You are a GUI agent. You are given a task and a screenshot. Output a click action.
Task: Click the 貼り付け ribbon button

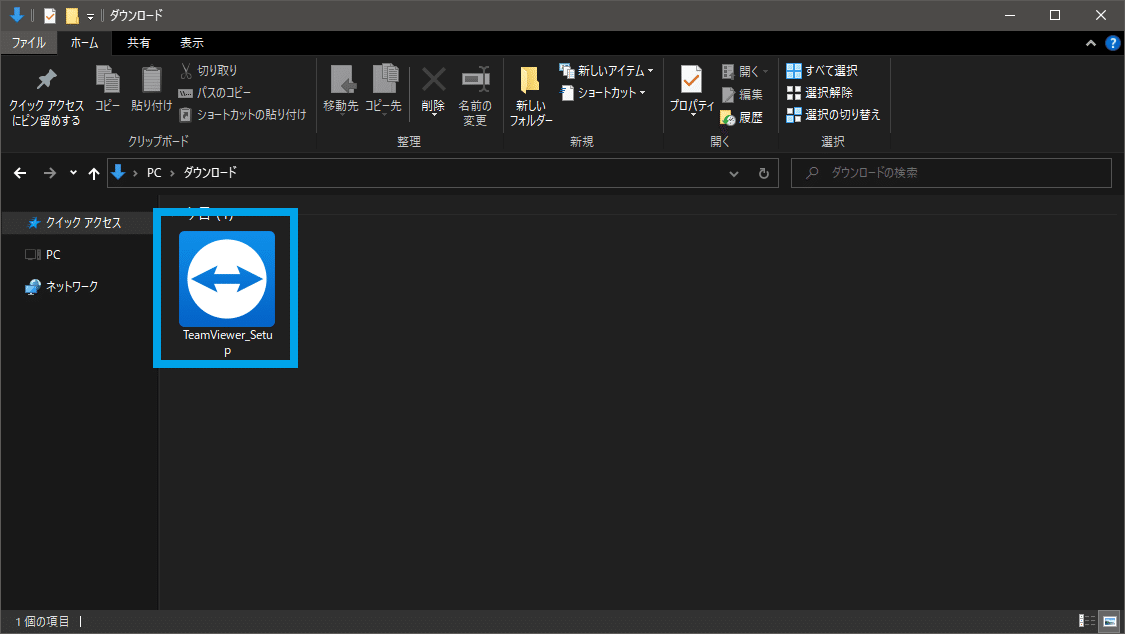(x=151, y=89)
